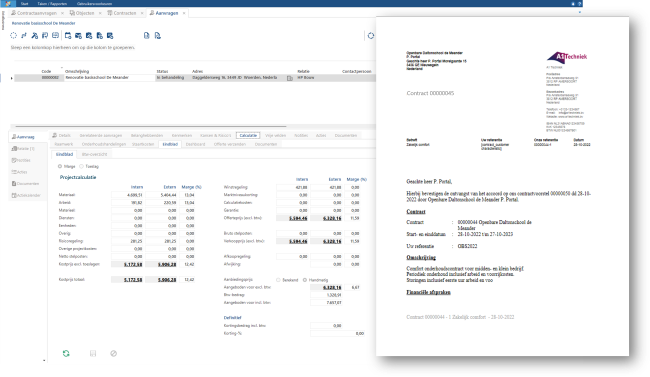This screenshot has height=377, width=650.
Task: Switch to the Details tab
Action: (61, 136)
